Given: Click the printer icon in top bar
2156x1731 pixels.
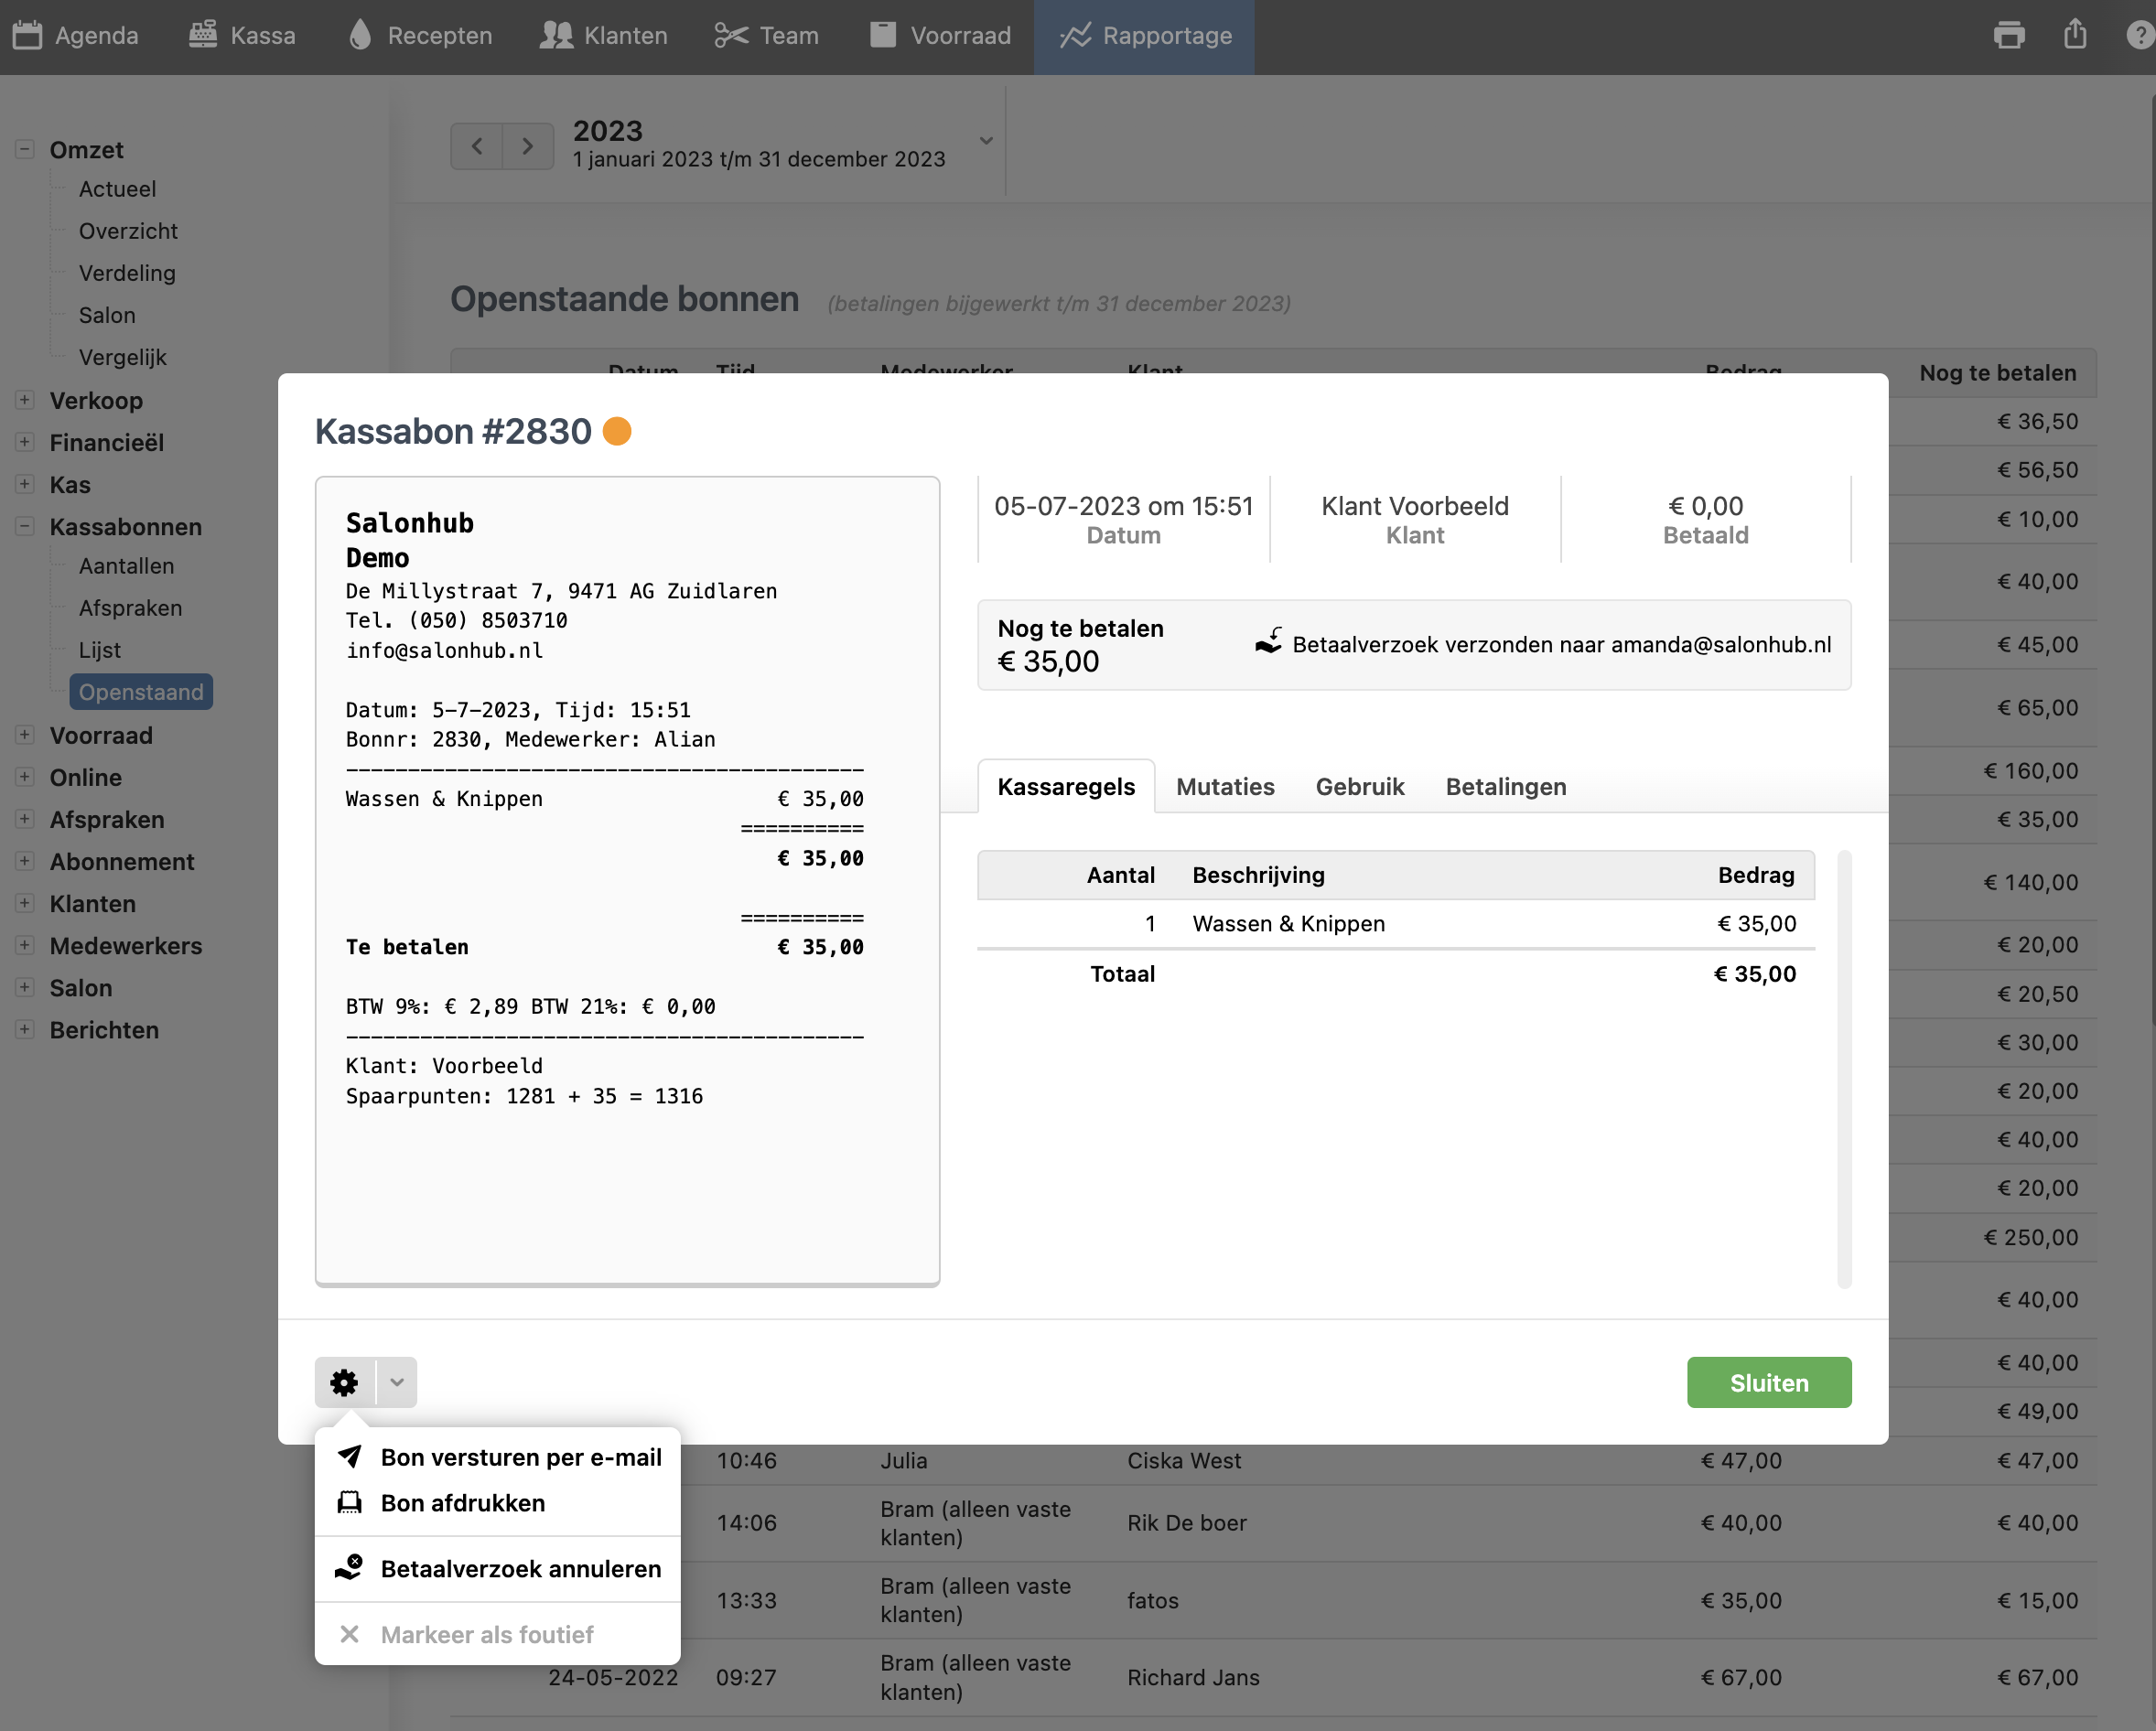Looking at the screenshot, I should pyautogui.click(x=2008, y=36).
